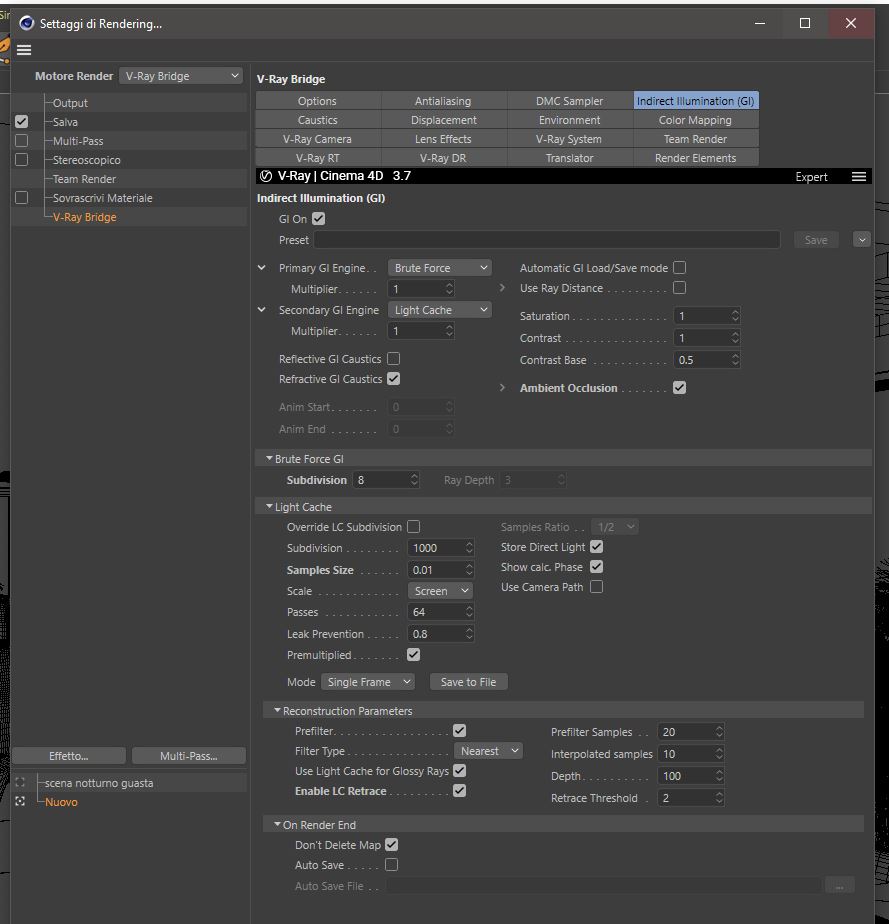Select Team Render in the left settings list
This screenshot has height=924, width=889.
point(84,179)
